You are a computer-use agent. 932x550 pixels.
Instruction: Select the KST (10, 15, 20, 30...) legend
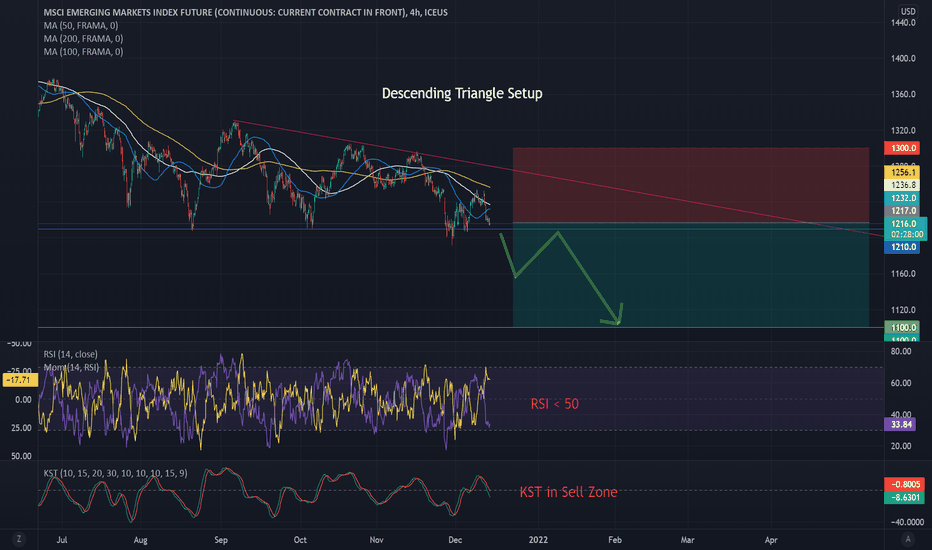(x=115, y=473)
